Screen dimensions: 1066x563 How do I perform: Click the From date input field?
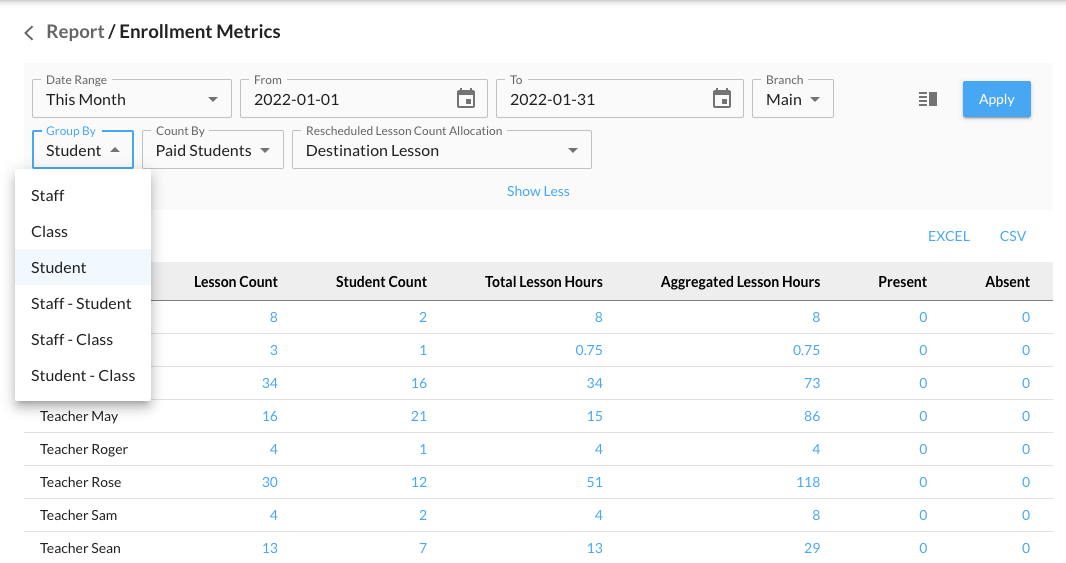345,99
